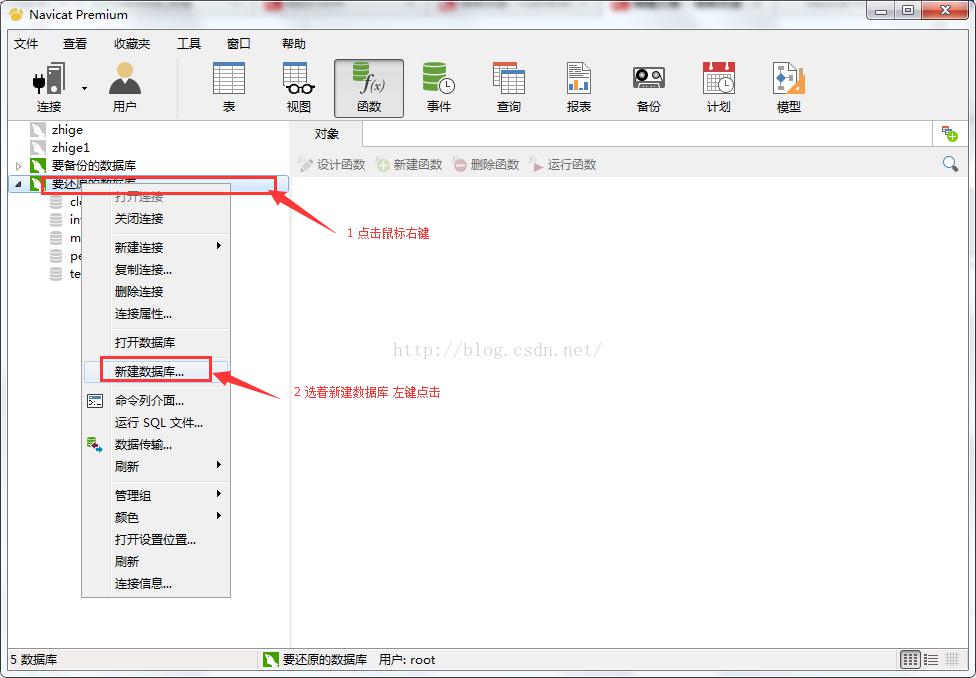Open the 刷新 submenu with arrow
976x678 pixels.
pyautogui.click(x=156, y=466)
